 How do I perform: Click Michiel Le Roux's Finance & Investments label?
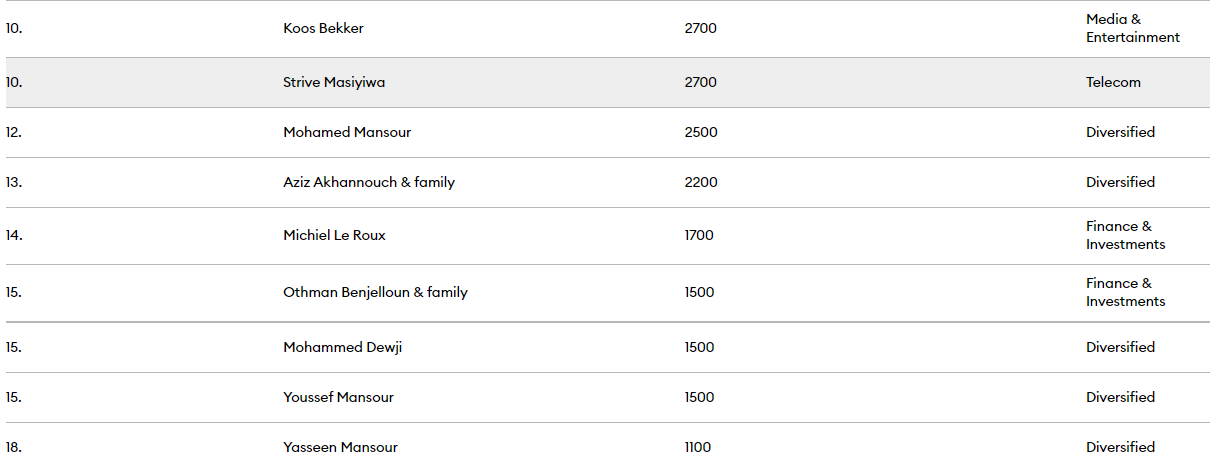1126,235
